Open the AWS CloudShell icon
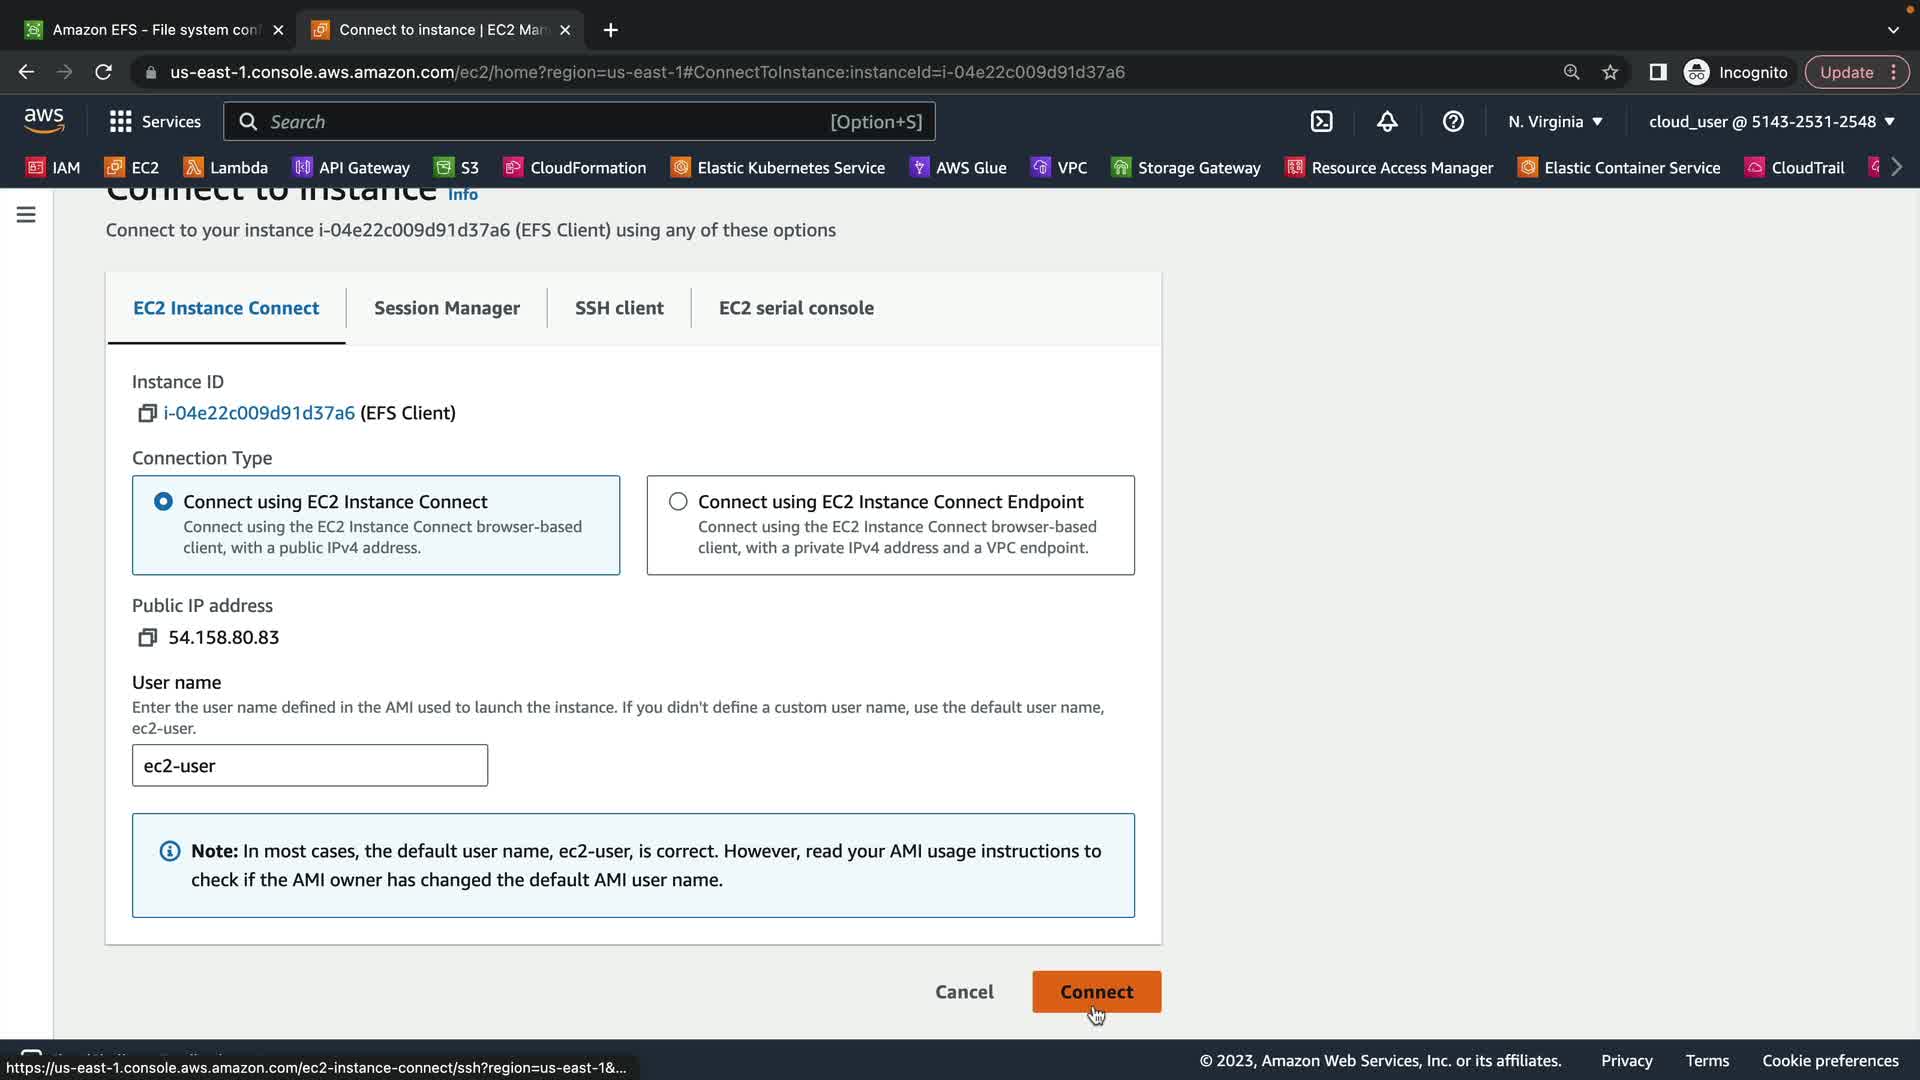Viewport: 1920px width, 1080px height. [x=1321, y=121]
